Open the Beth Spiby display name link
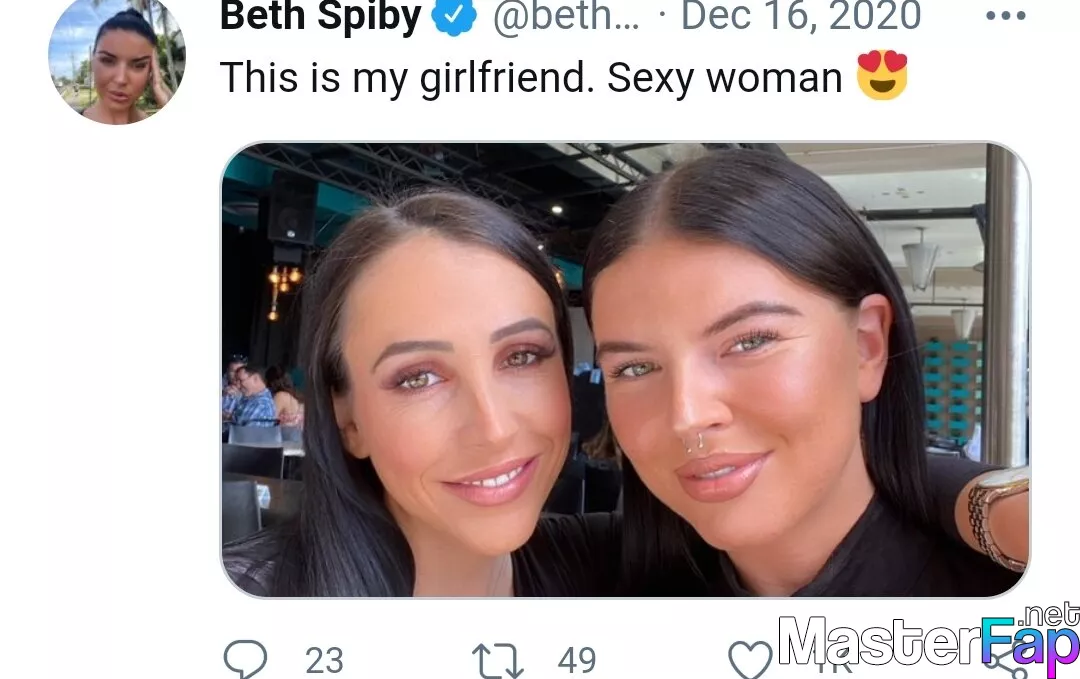The height and width of the screenshot is (679, 1080). coord(320,17)
